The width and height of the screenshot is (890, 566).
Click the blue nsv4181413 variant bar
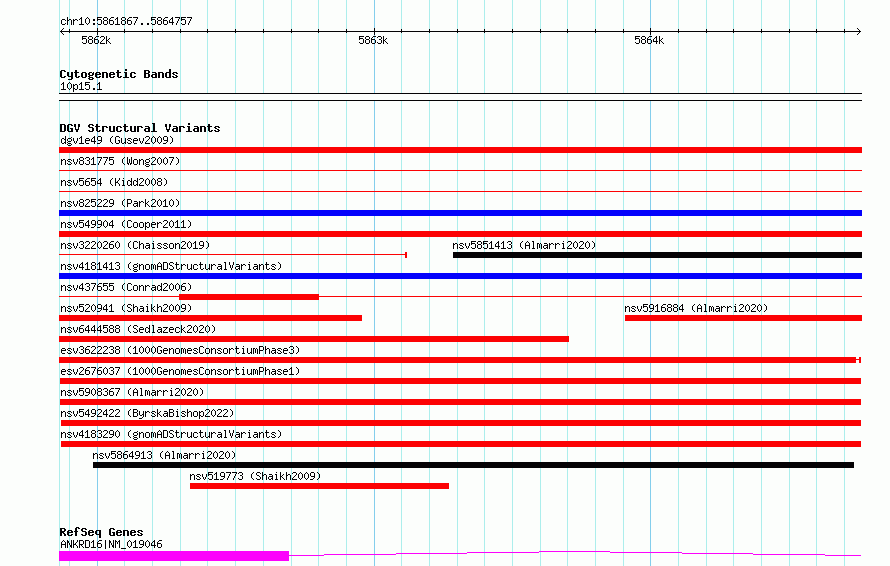point(460,276)
